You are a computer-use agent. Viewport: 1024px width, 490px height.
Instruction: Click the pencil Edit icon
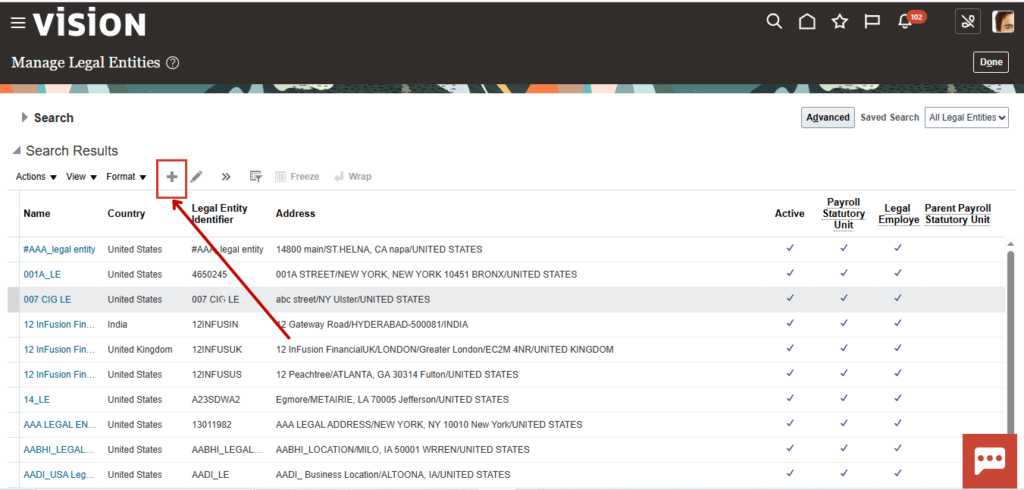[197, 177]
